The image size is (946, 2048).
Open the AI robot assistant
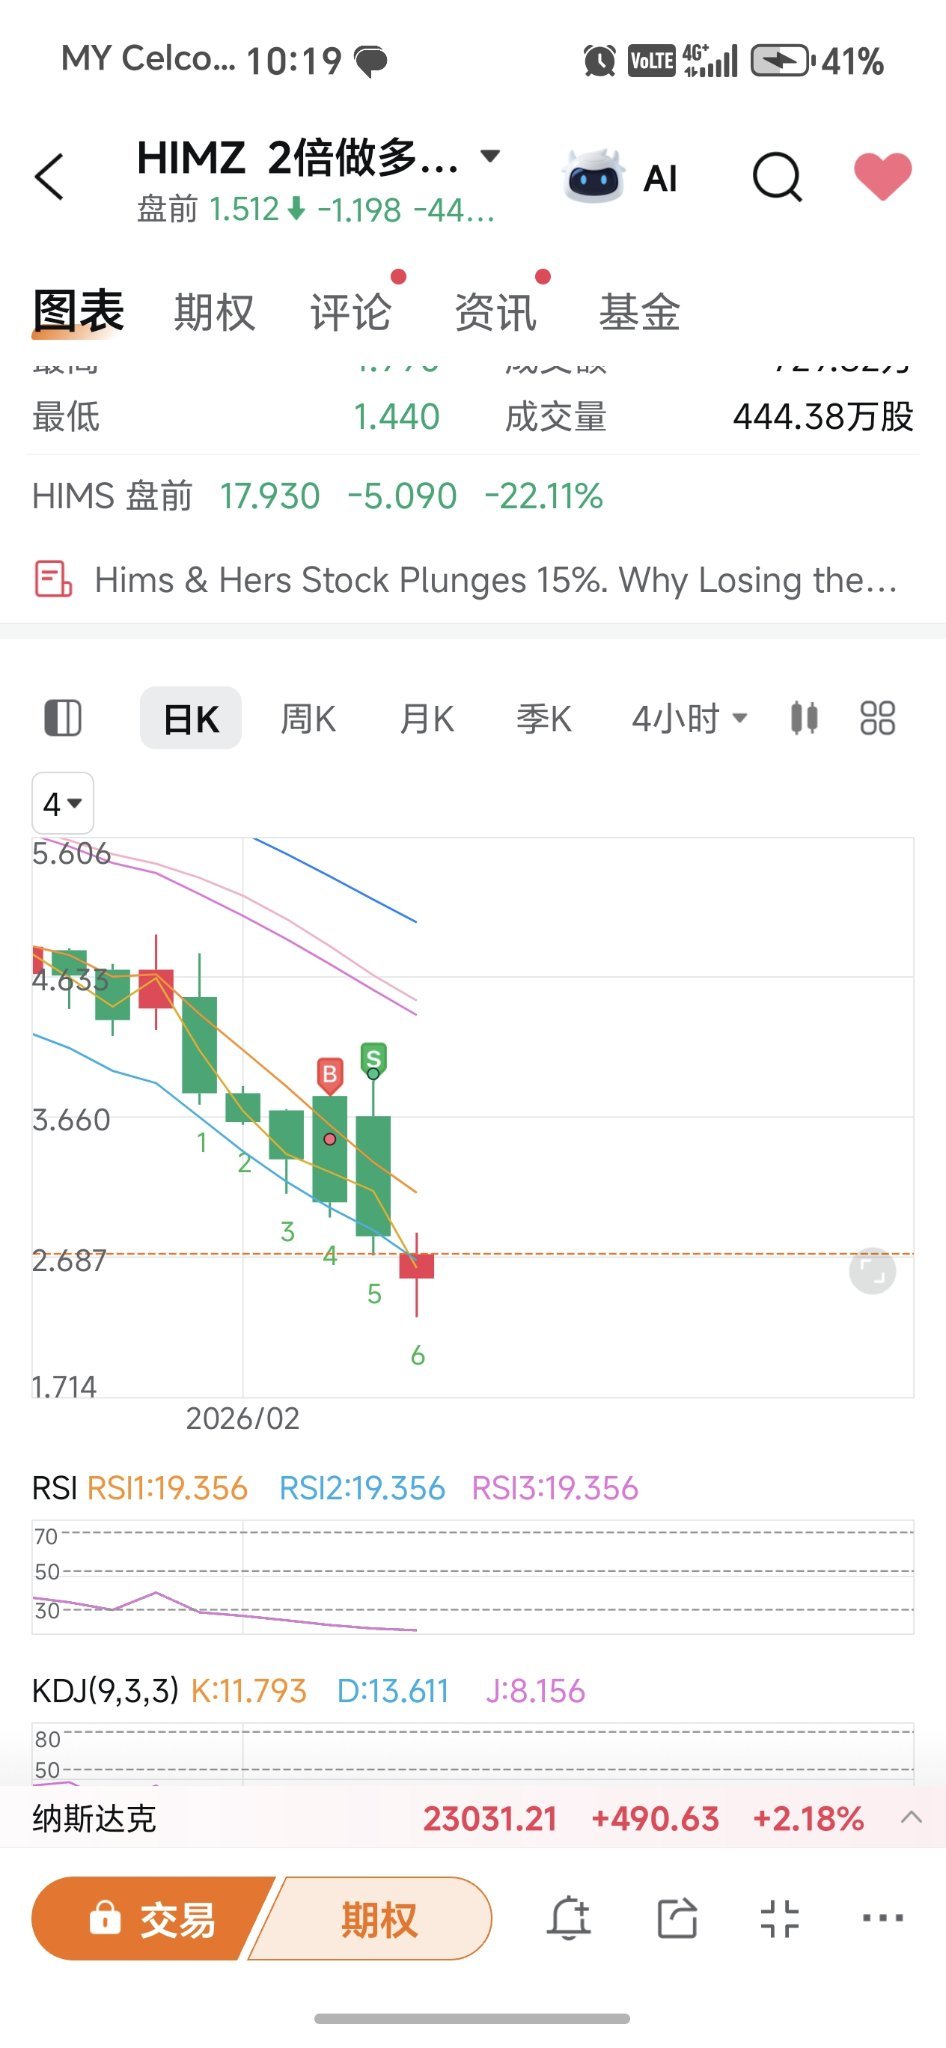[x=621, y=178]
